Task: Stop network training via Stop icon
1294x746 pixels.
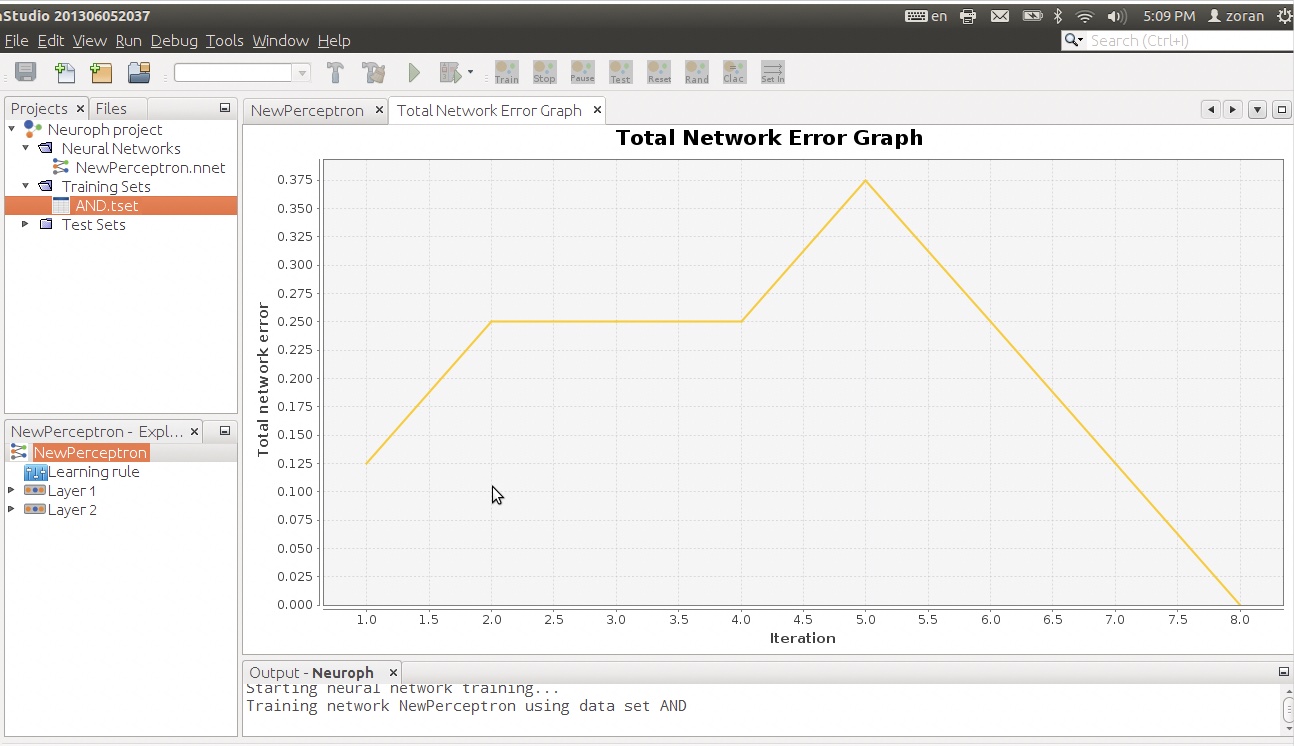Action: coord(544,72)
